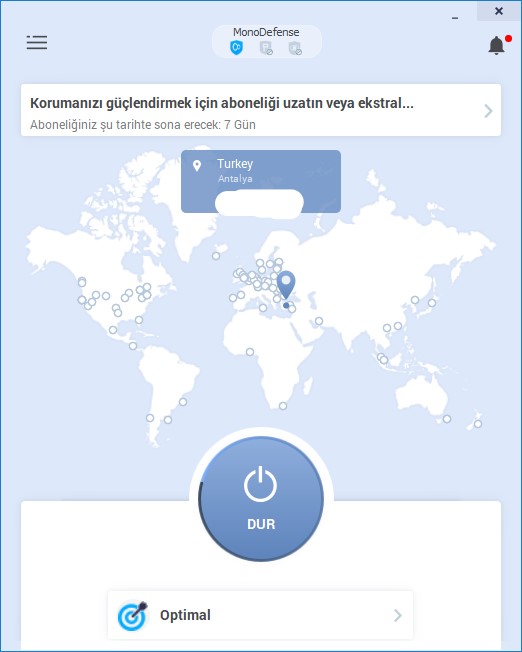Select the second MonoDefense product icon
522x652 pixels.
point(266,48)
